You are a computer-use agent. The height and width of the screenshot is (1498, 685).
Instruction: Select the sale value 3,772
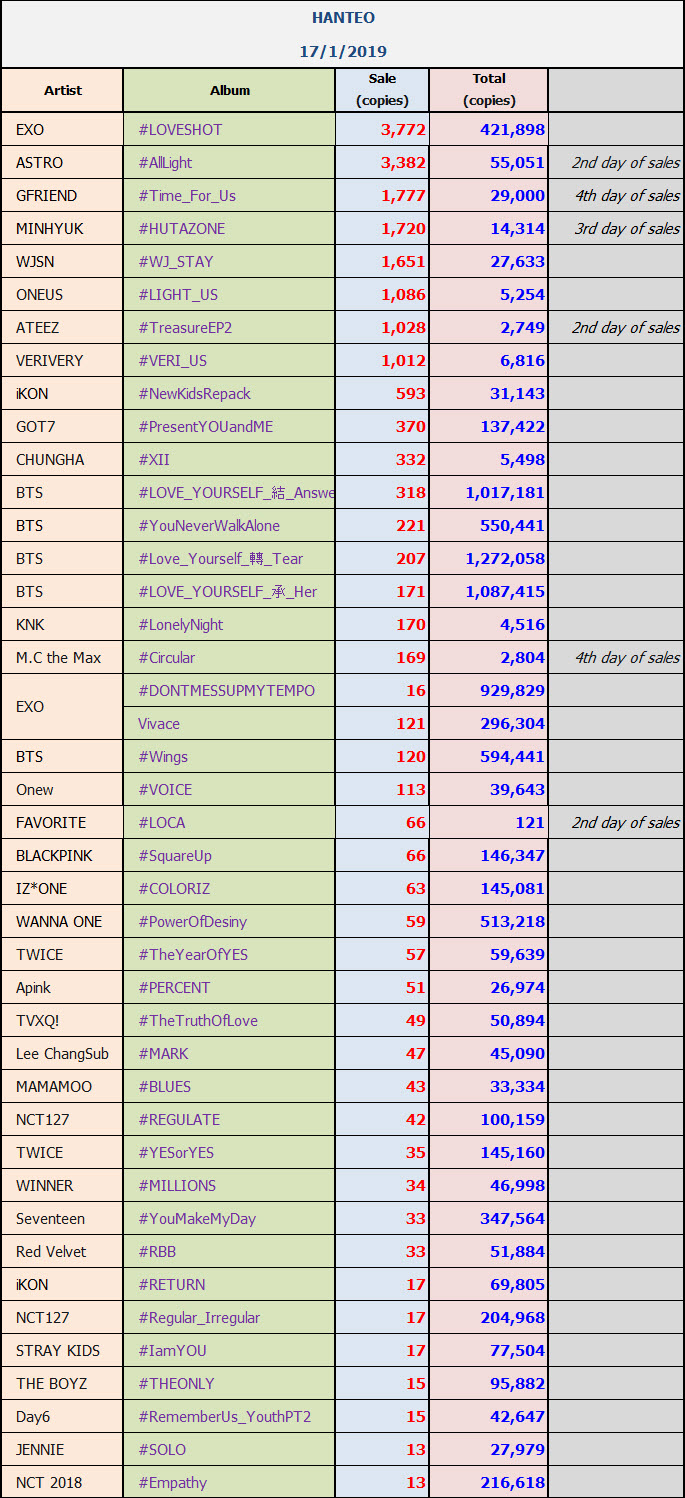(403, 130)
